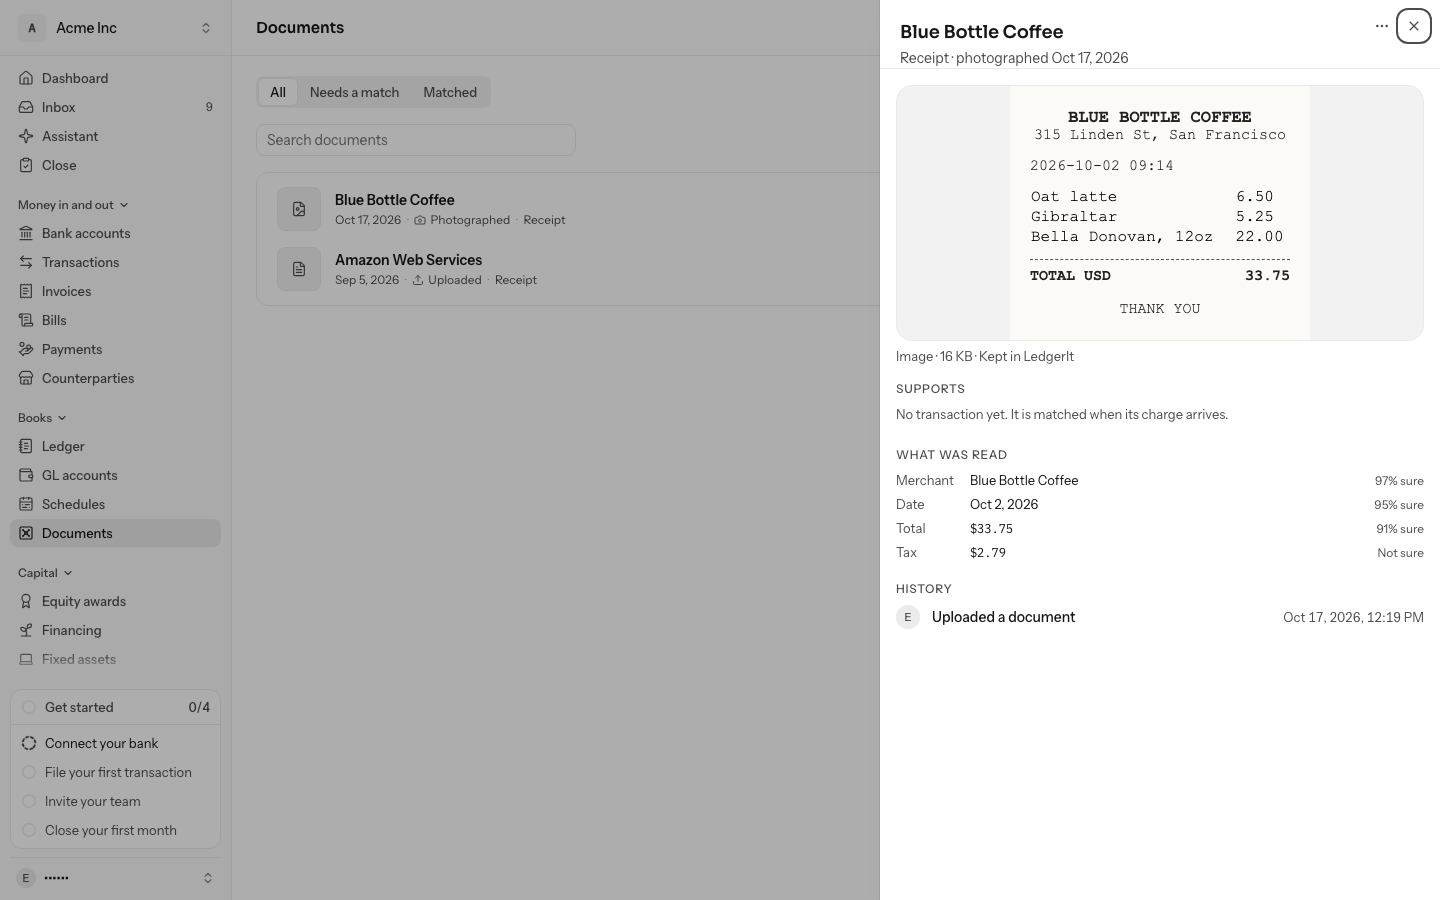Open the Transactions arrows icon

point(26,262)
